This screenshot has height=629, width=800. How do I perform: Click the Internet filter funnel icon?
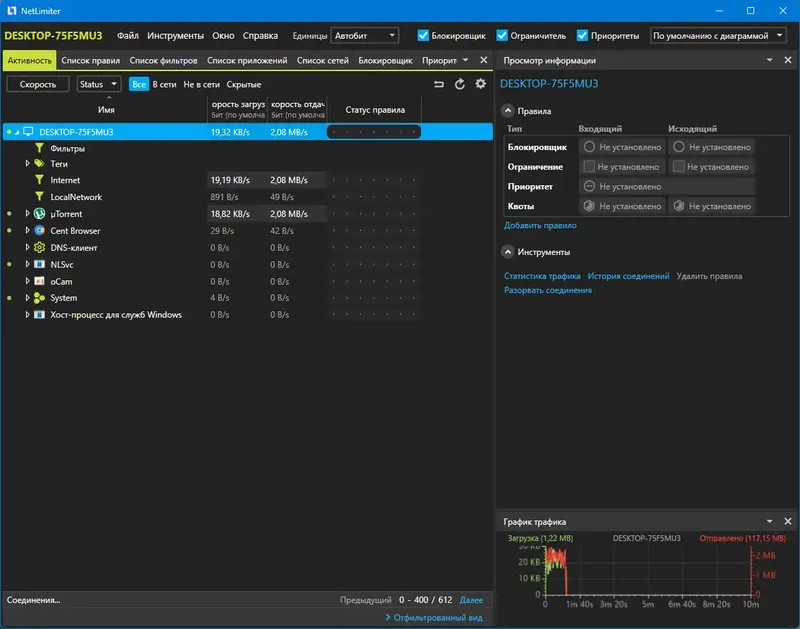pyautogui.click(x=39, y=180)
